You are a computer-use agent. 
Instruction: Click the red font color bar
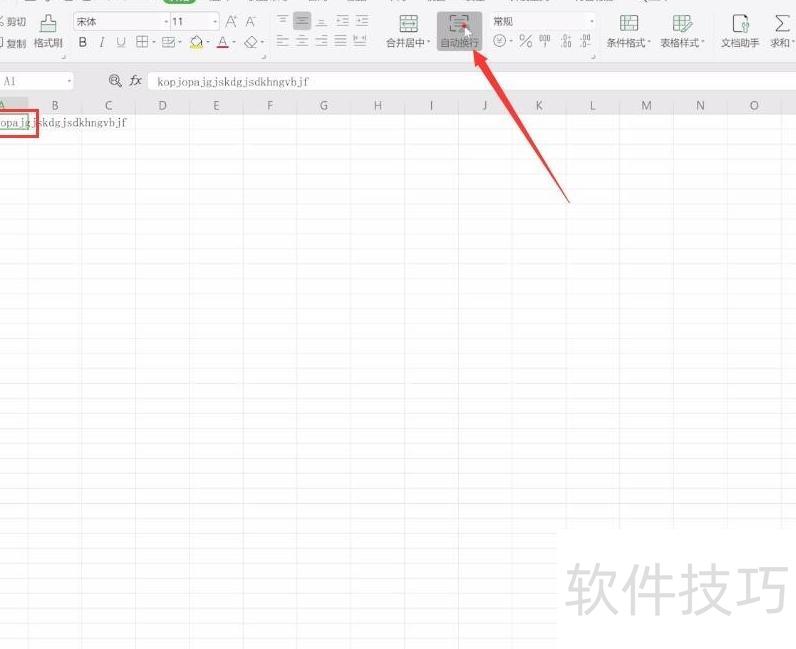pyautogui.click(x=222, y=47)
